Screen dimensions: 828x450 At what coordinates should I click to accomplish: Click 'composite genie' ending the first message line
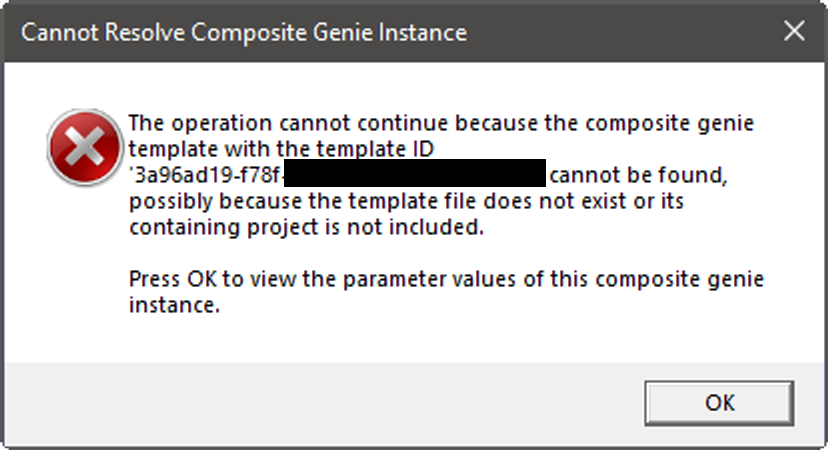[669, 124]
